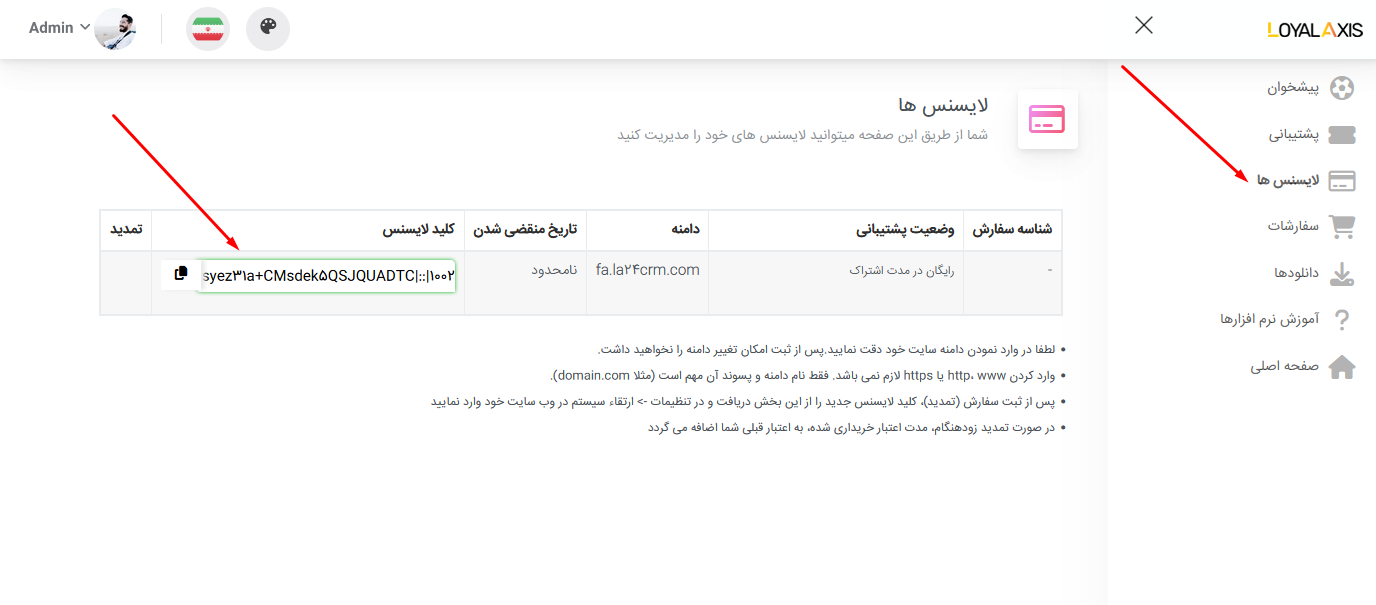The width and height of the screenshot is (1376, 605).
Task: Copy the license key with the copy icon
Action: tap(181, 273)
